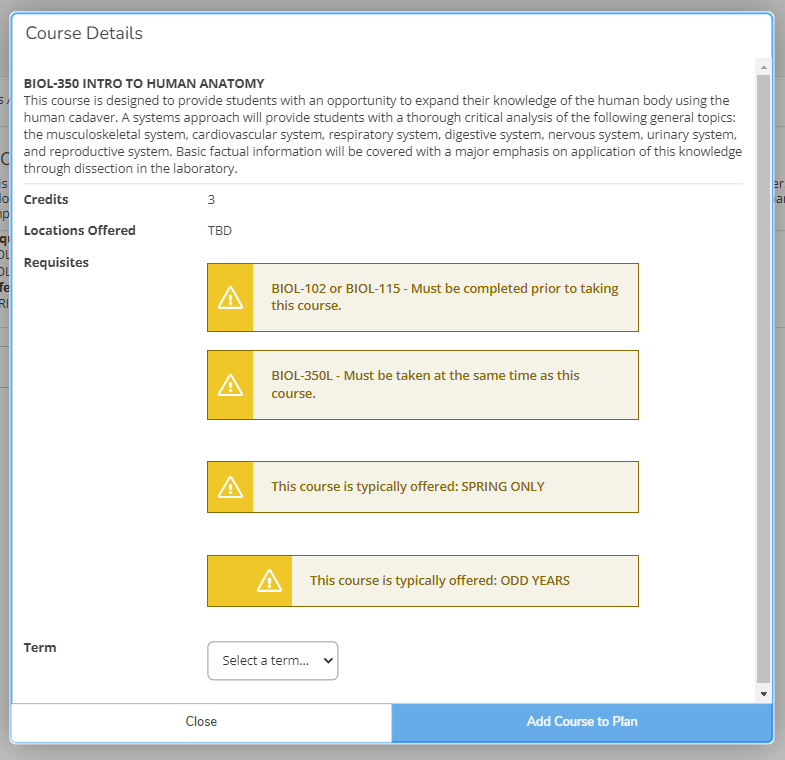Click the scrollbar up arrow
Screen dimensions: 785x760
tap(763, 67)
